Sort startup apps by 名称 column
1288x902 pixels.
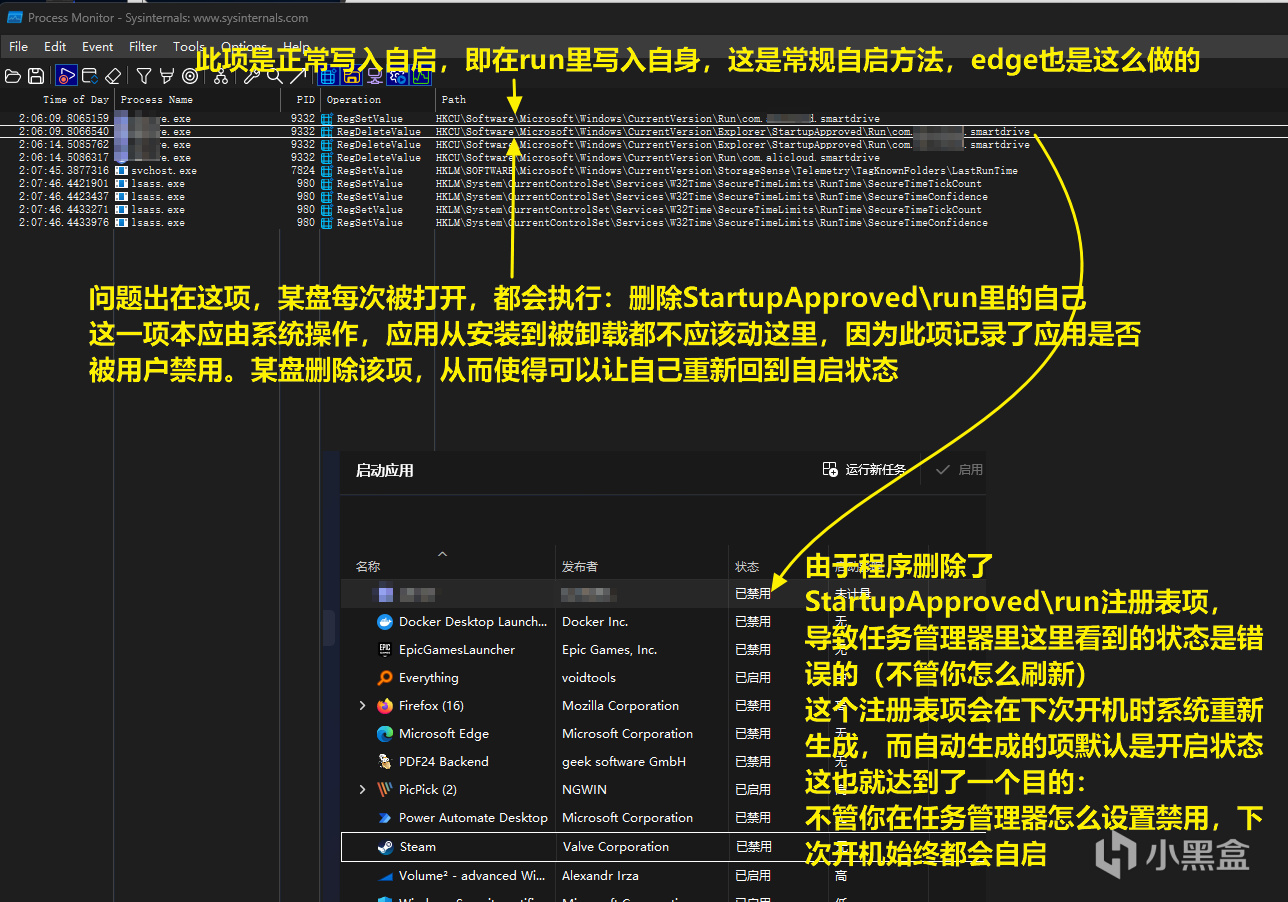368,567
